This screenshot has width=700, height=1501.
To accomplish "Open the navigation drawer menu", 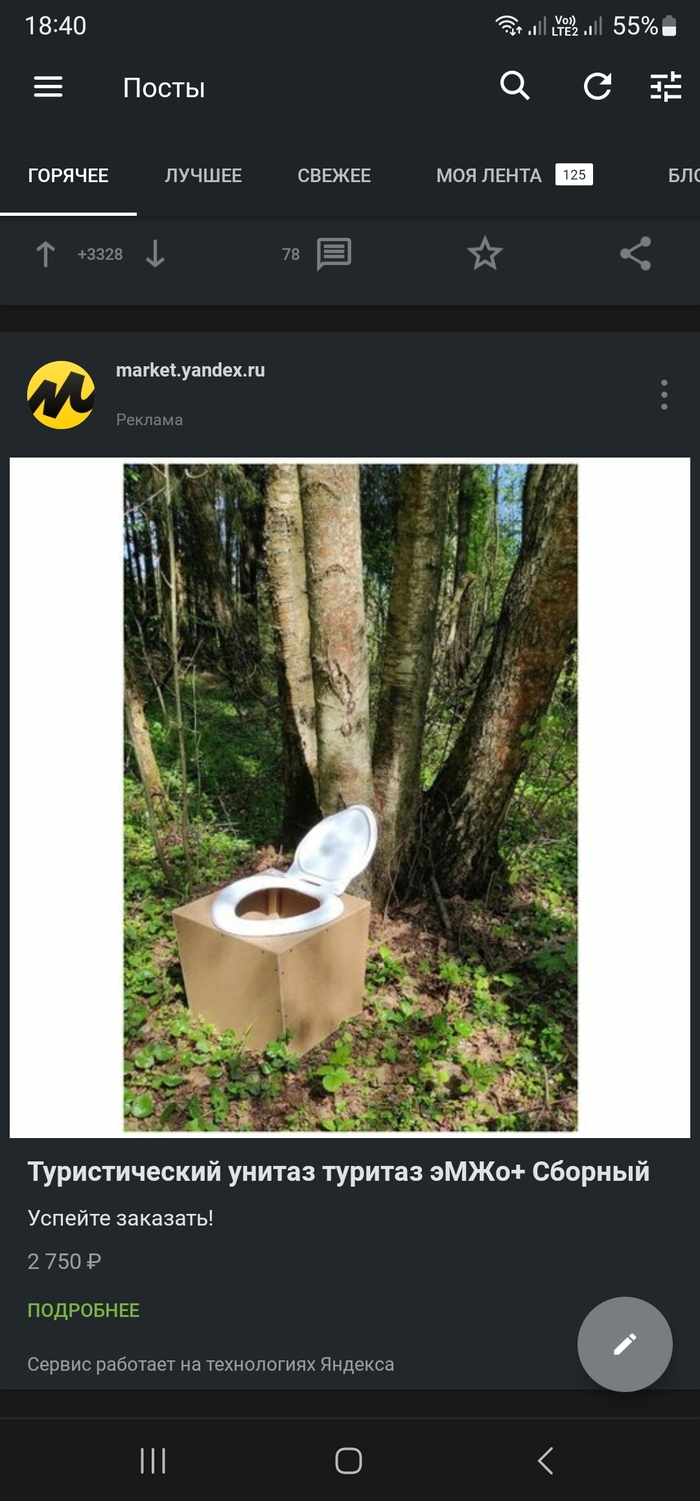I will click(x=47, y=87).
